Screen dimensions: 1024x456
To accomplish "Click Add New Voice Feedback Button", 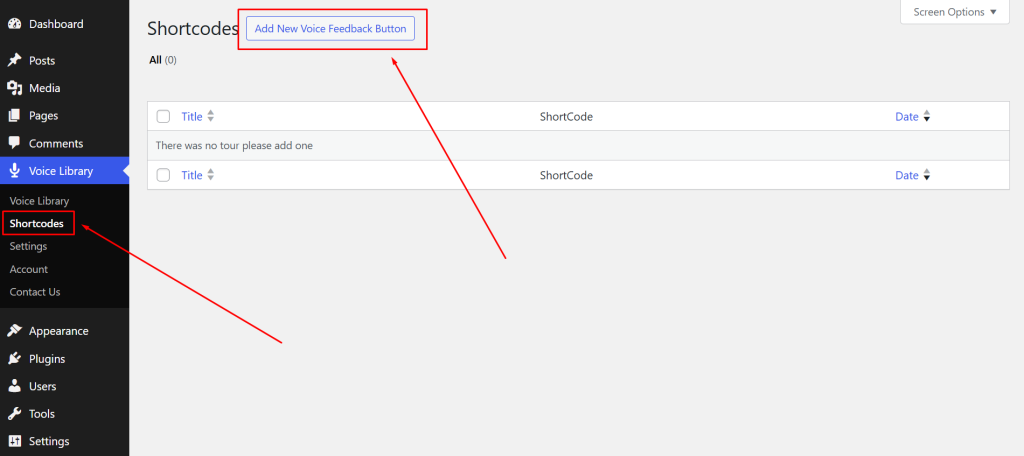I will tap(330, 29).
